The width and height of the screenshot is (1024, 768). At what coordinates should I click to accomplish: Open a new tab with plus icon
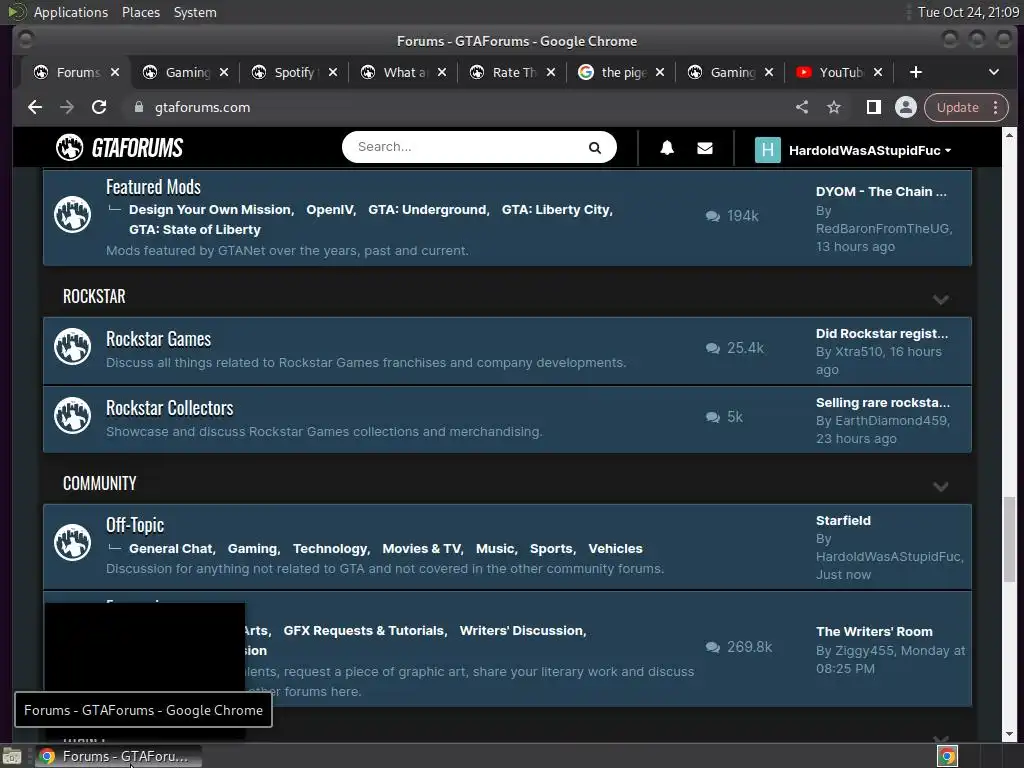916,72
